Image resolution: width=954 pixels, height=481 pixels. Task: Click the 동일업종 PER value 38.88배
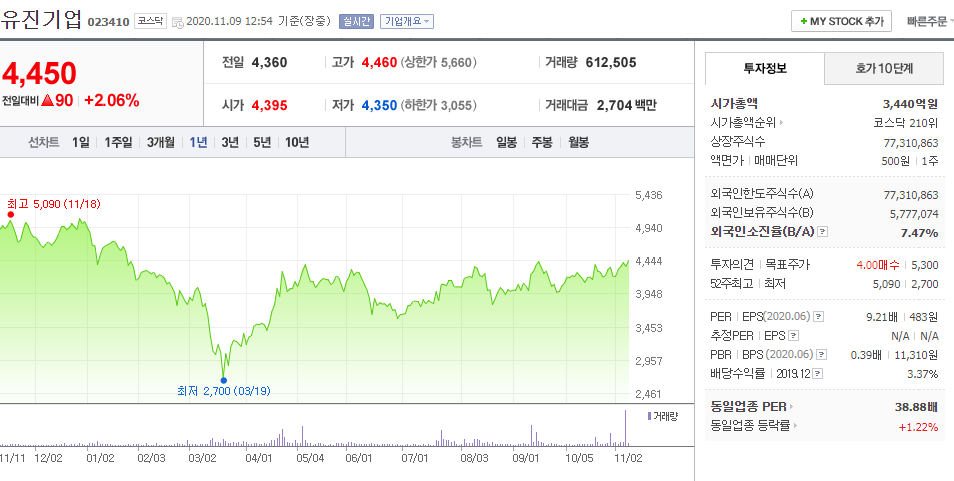click(x=917, y=406)
